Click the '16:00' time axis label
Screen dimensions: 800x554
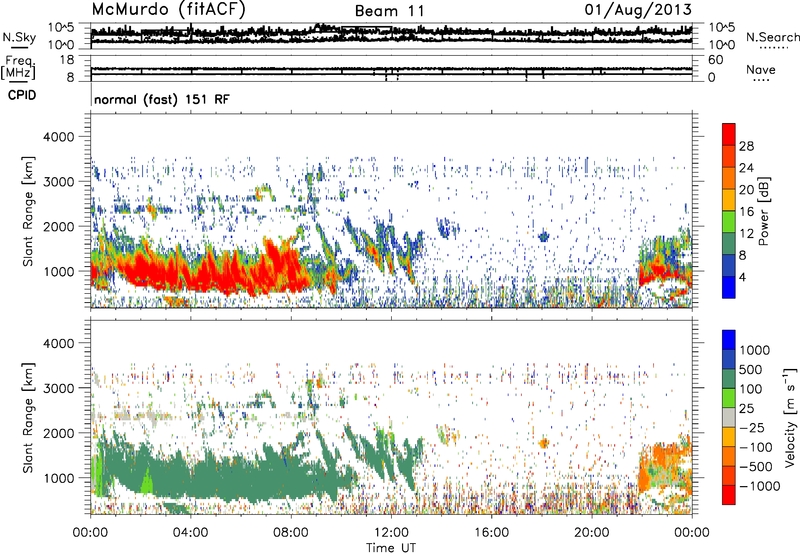click(x=491, y=532)
